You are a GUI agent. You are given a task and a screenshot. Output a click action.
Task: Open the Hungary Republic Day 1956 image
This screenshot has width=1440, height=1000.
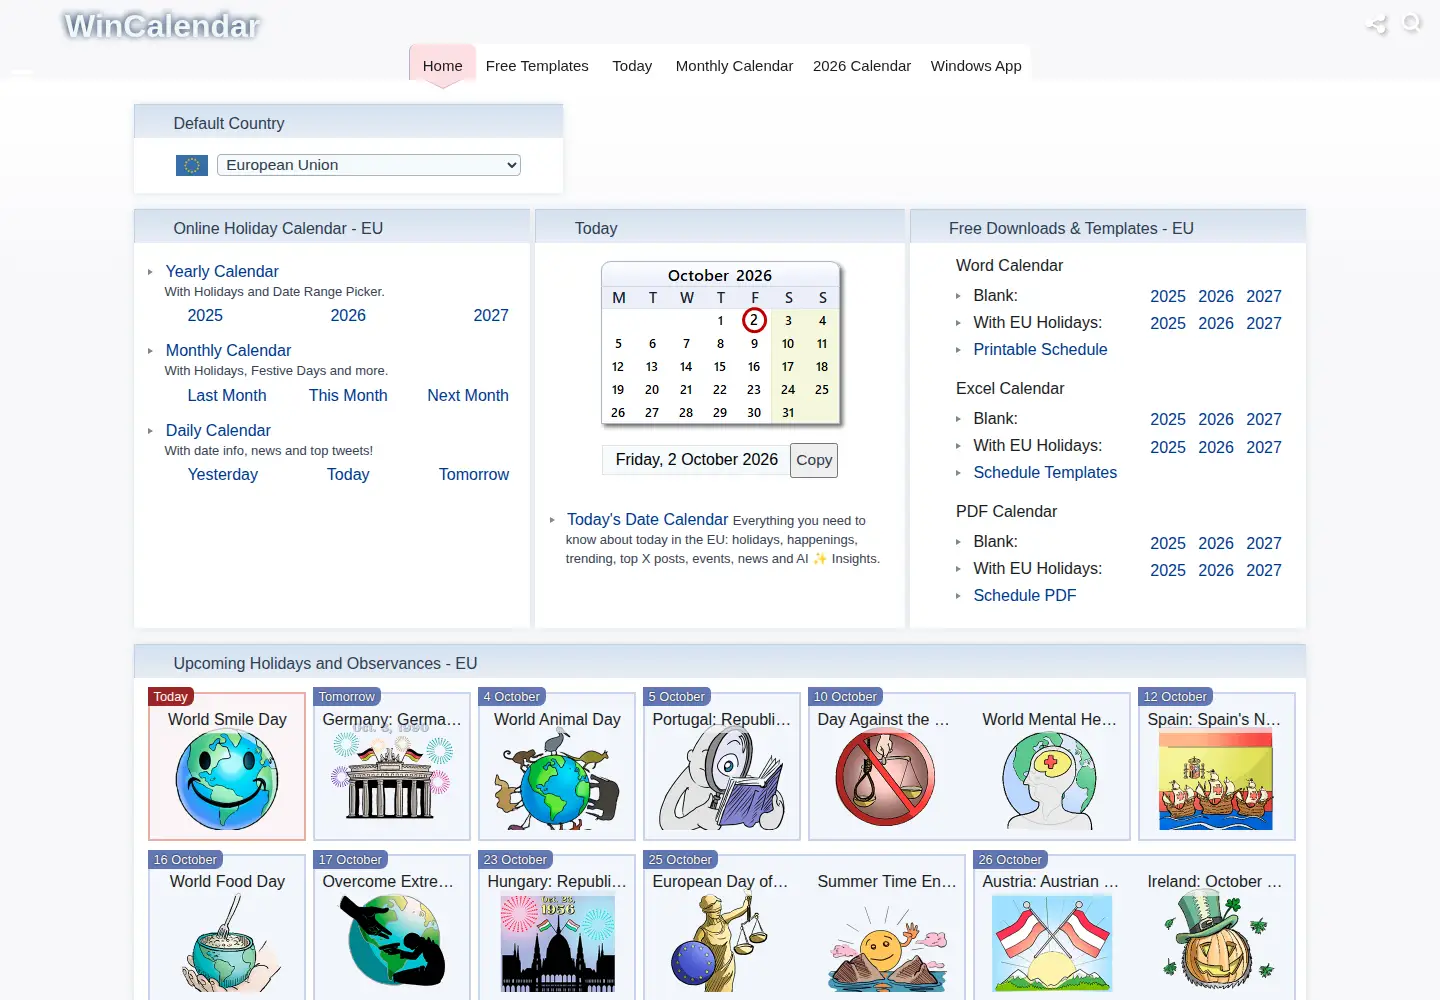click(557, 943)
